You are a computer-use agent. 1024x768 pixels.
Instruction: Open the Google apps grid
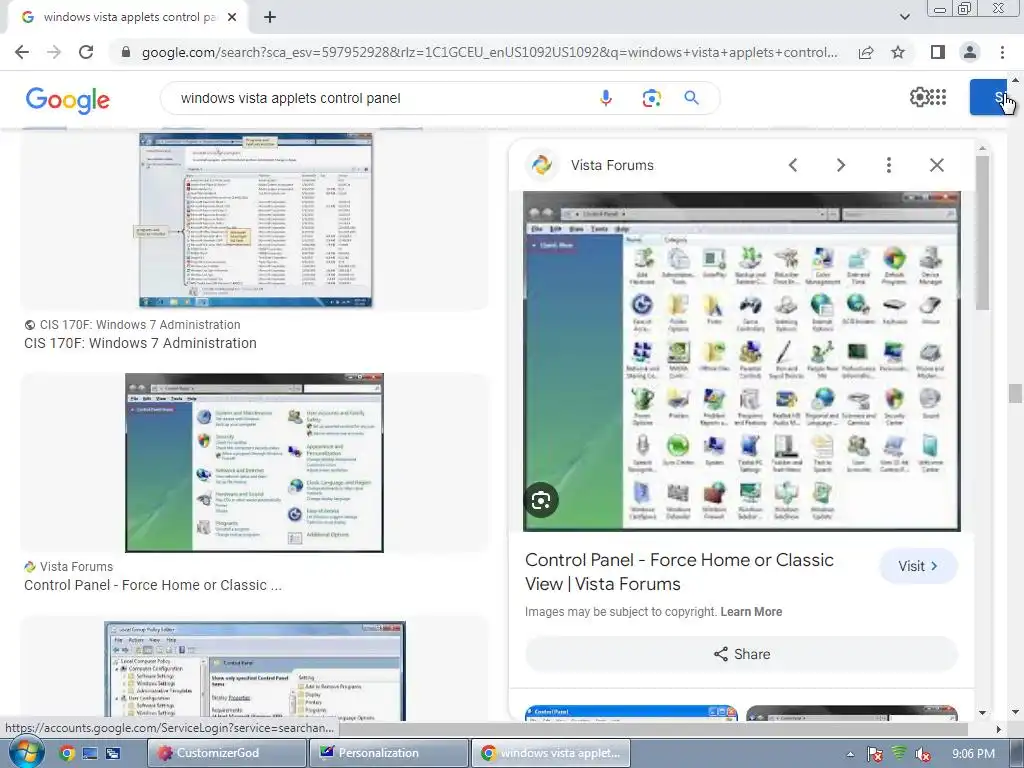[938, 97]
